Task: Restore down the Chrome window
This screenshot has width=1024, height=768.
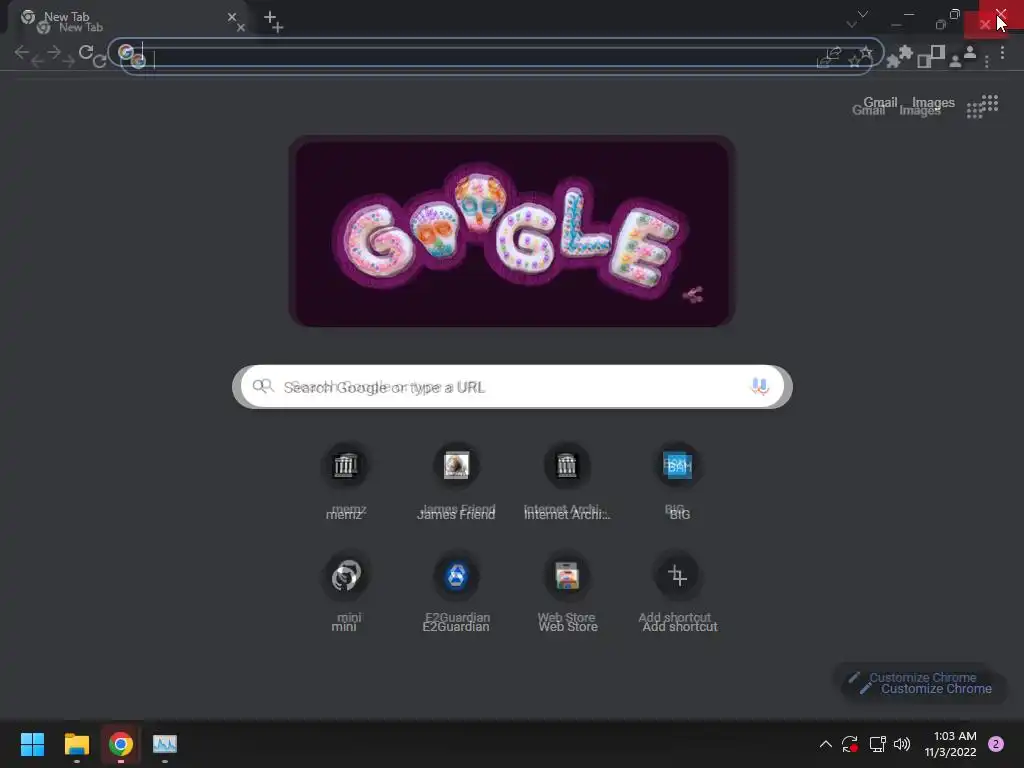Action: click(955, 14)
